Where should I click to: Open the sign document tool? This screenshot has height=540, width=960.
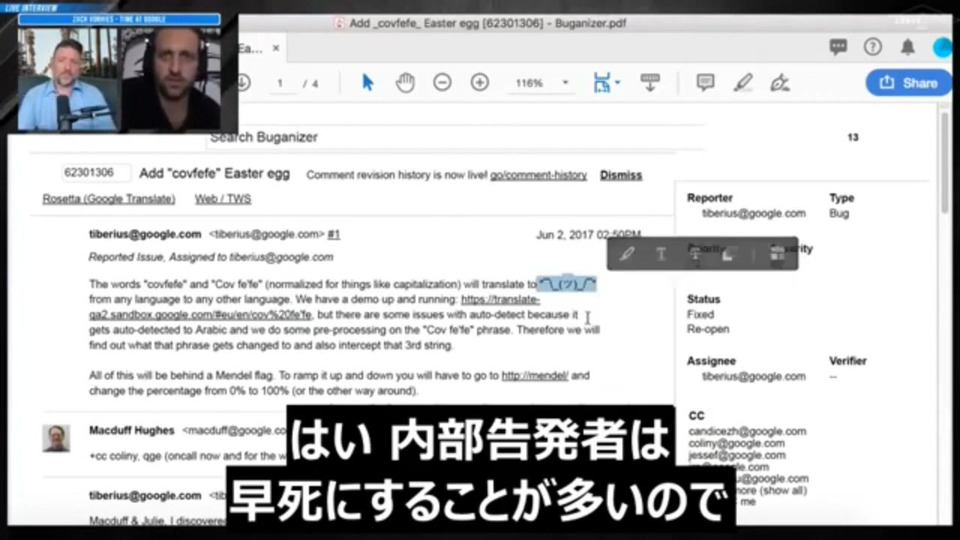[x=779, y=83]
